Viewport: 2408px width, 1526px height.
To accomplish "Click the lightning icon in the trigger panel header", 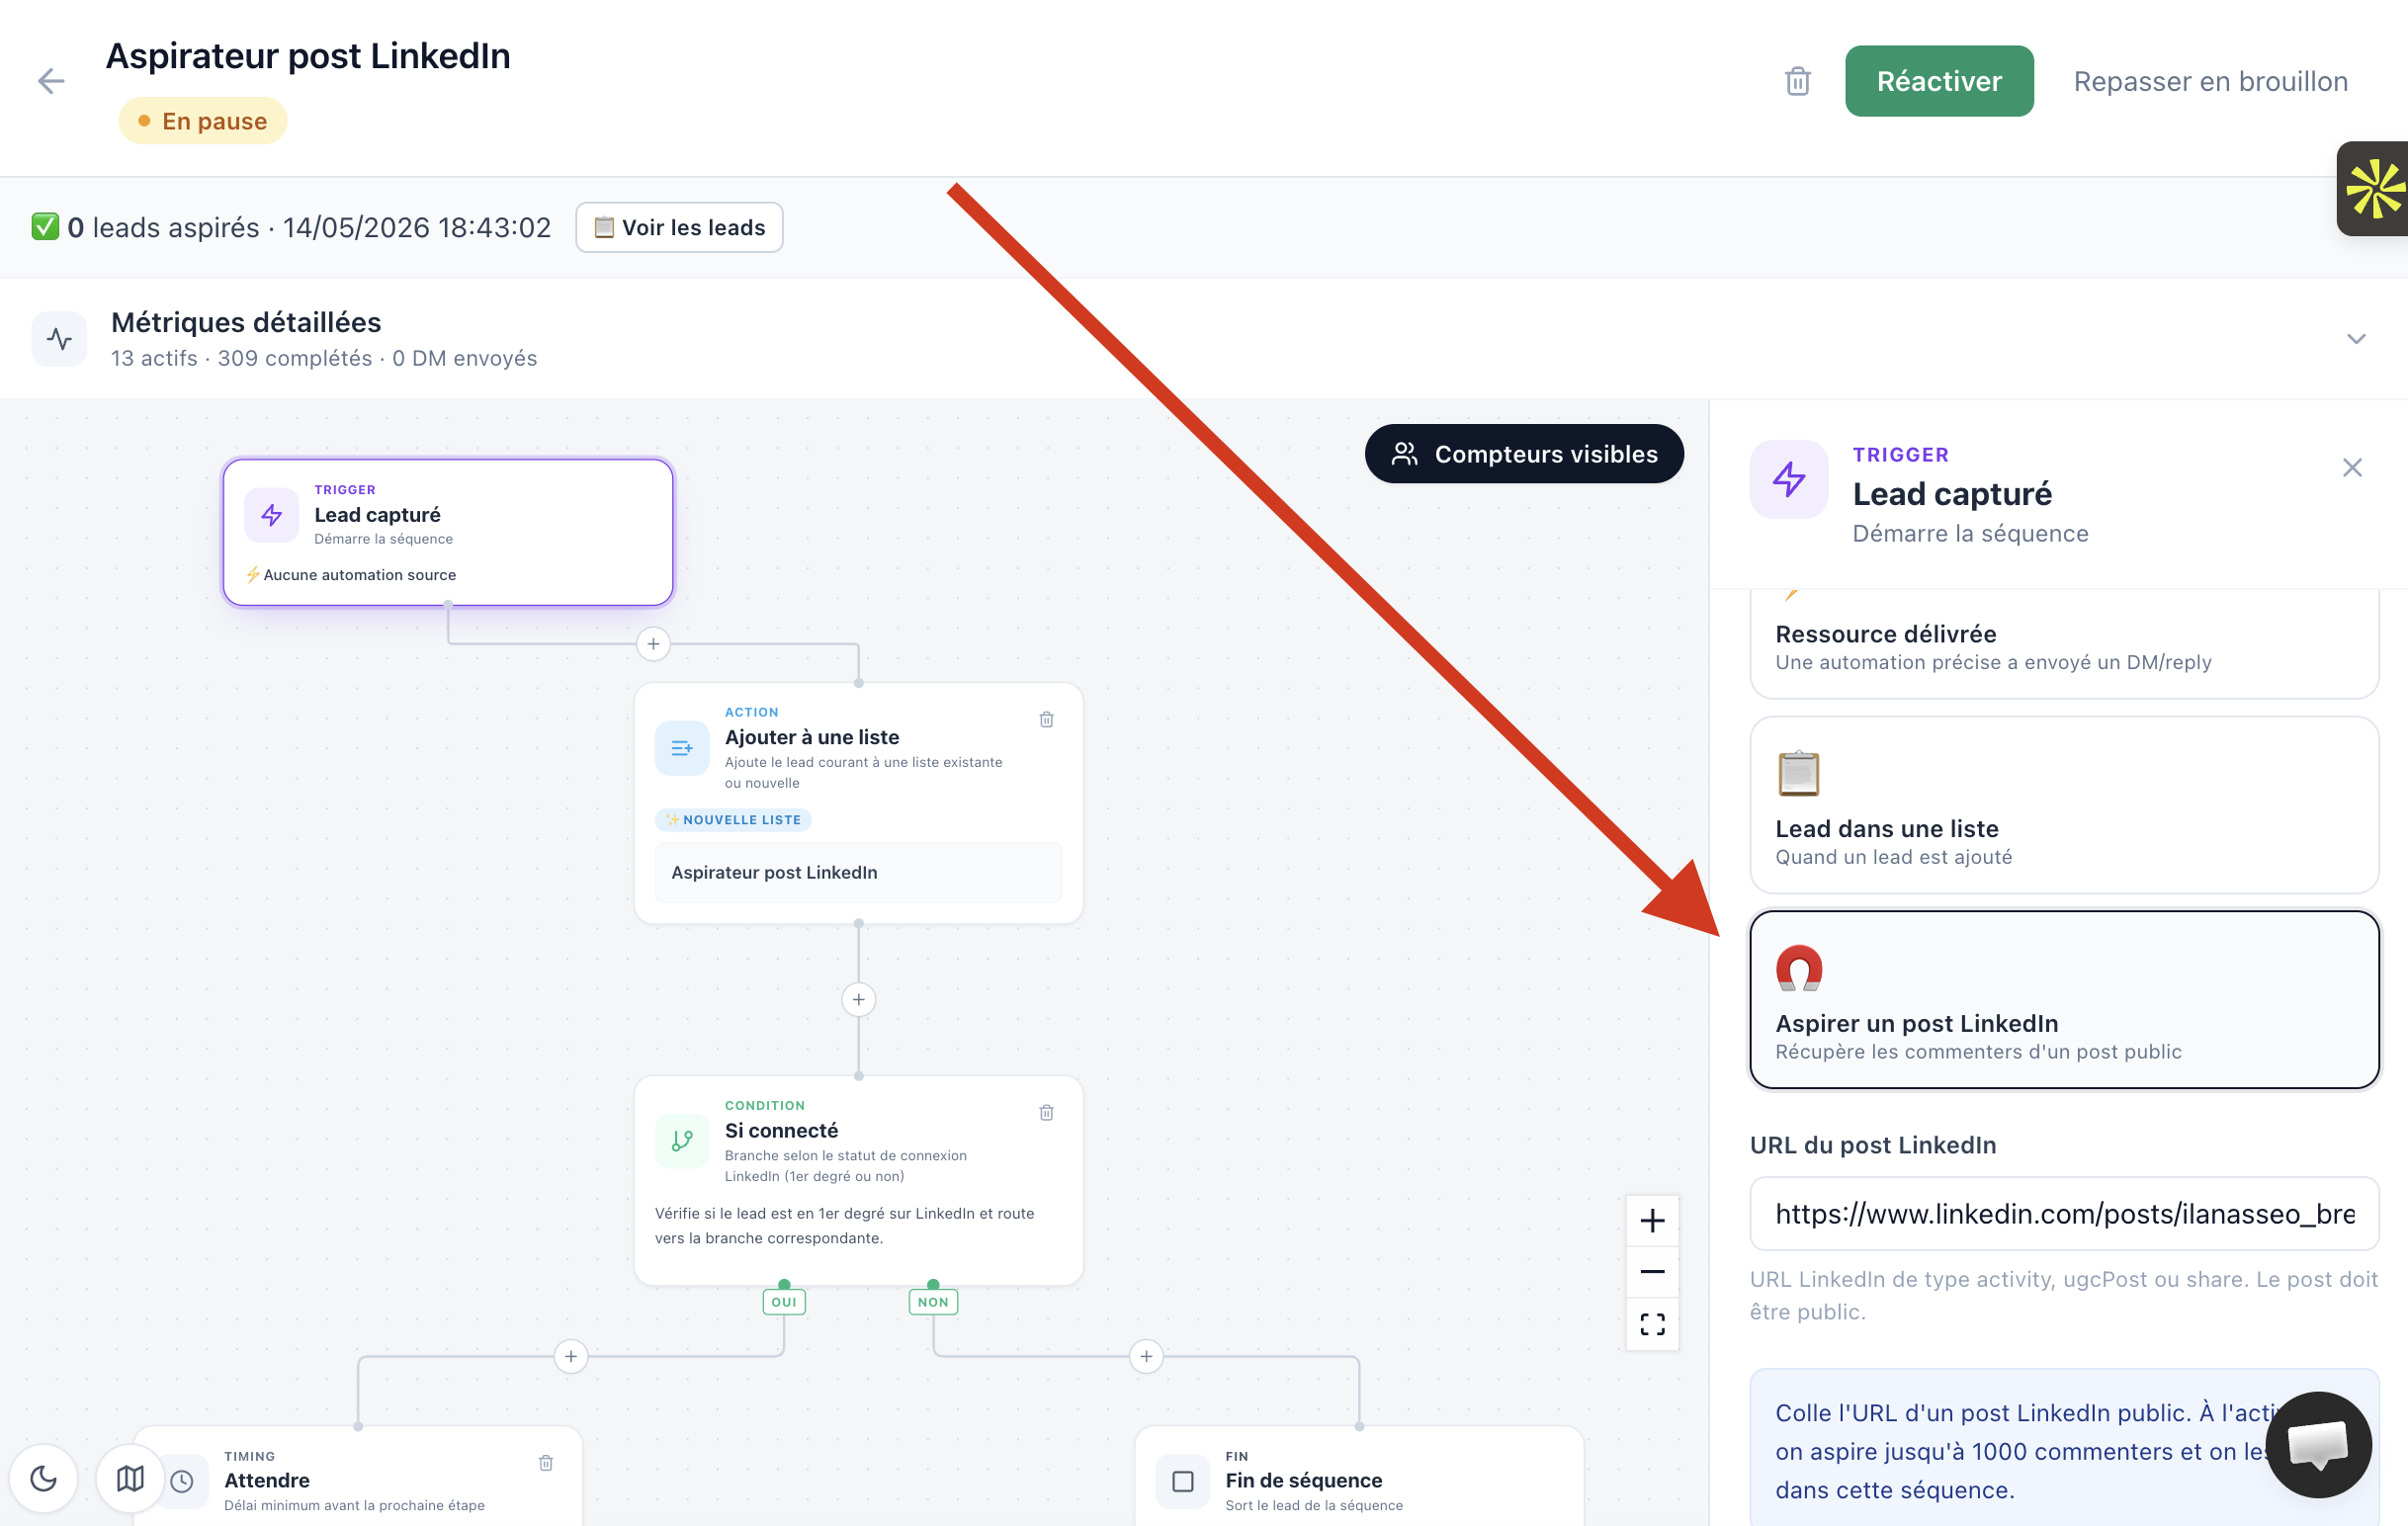I will tap(1788, 479).
